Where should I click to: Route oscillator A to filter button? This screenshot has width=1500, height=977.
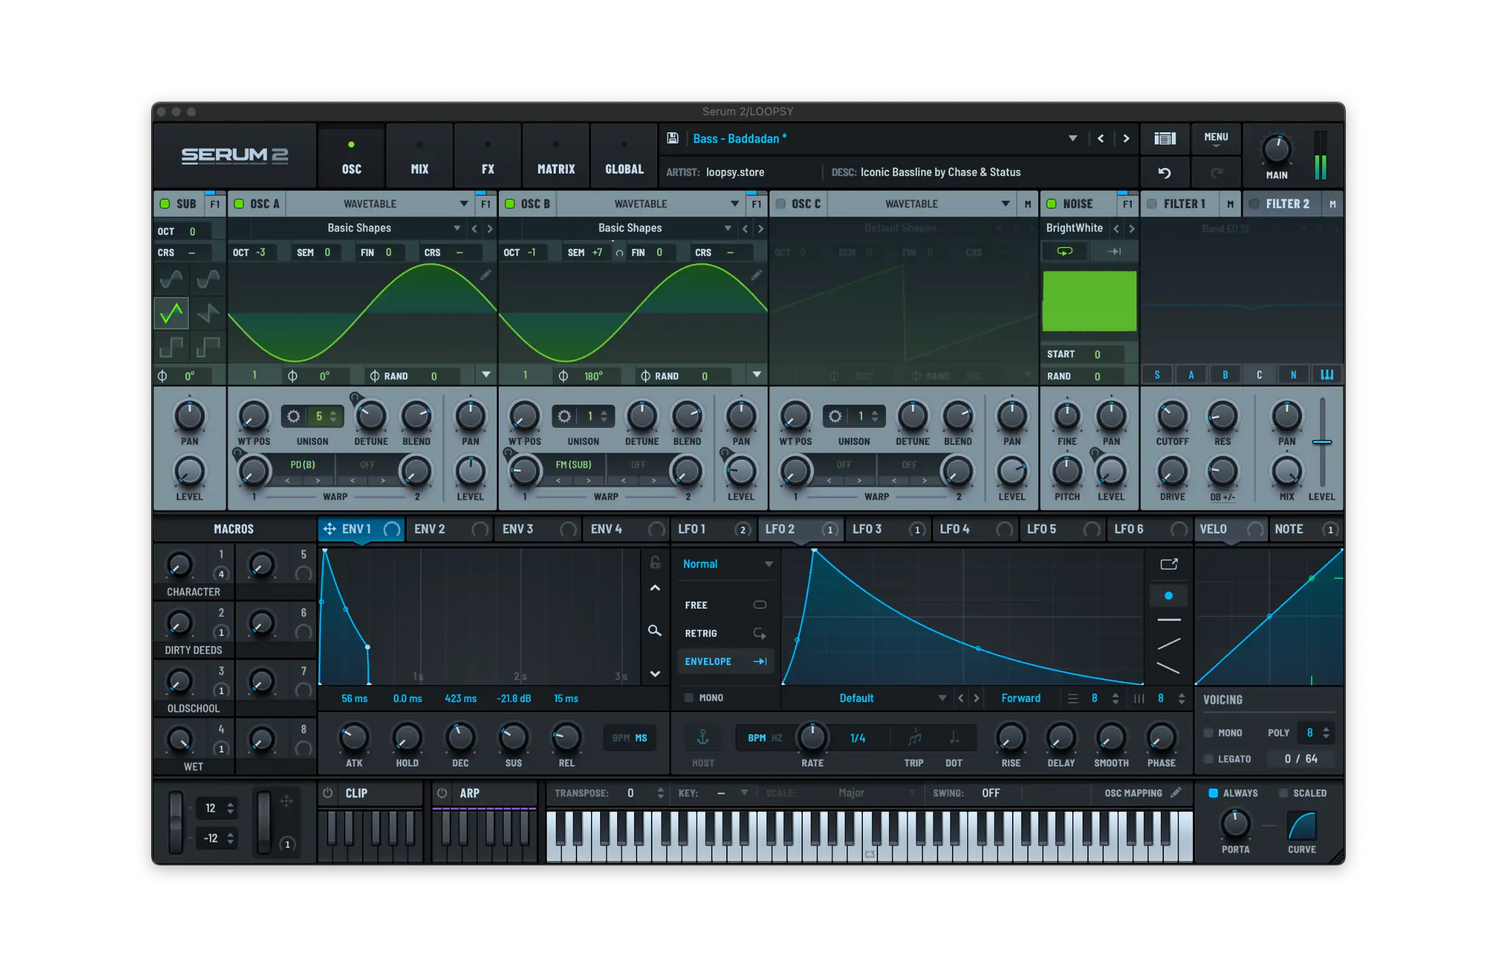tap(1191, 375)
